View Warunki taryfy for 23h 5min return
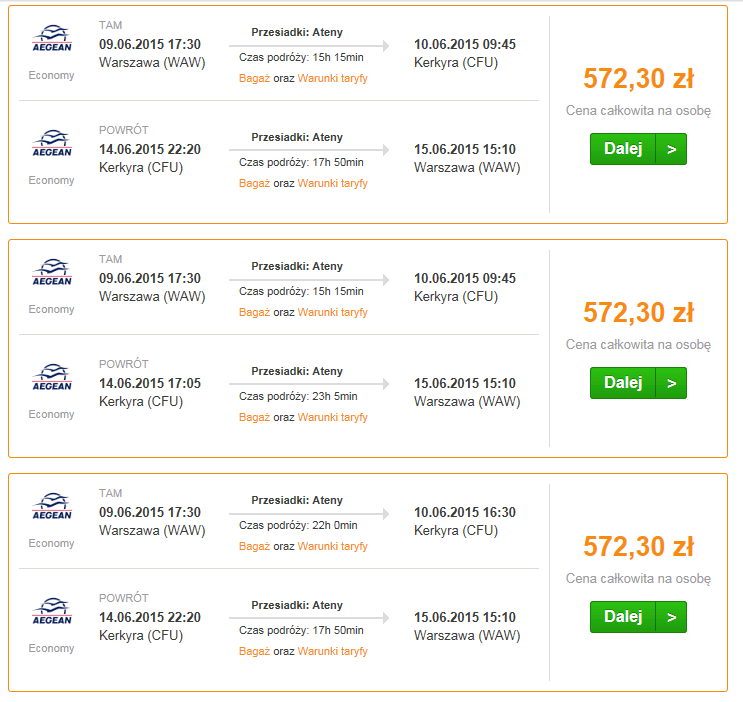 tap(333, 418)
